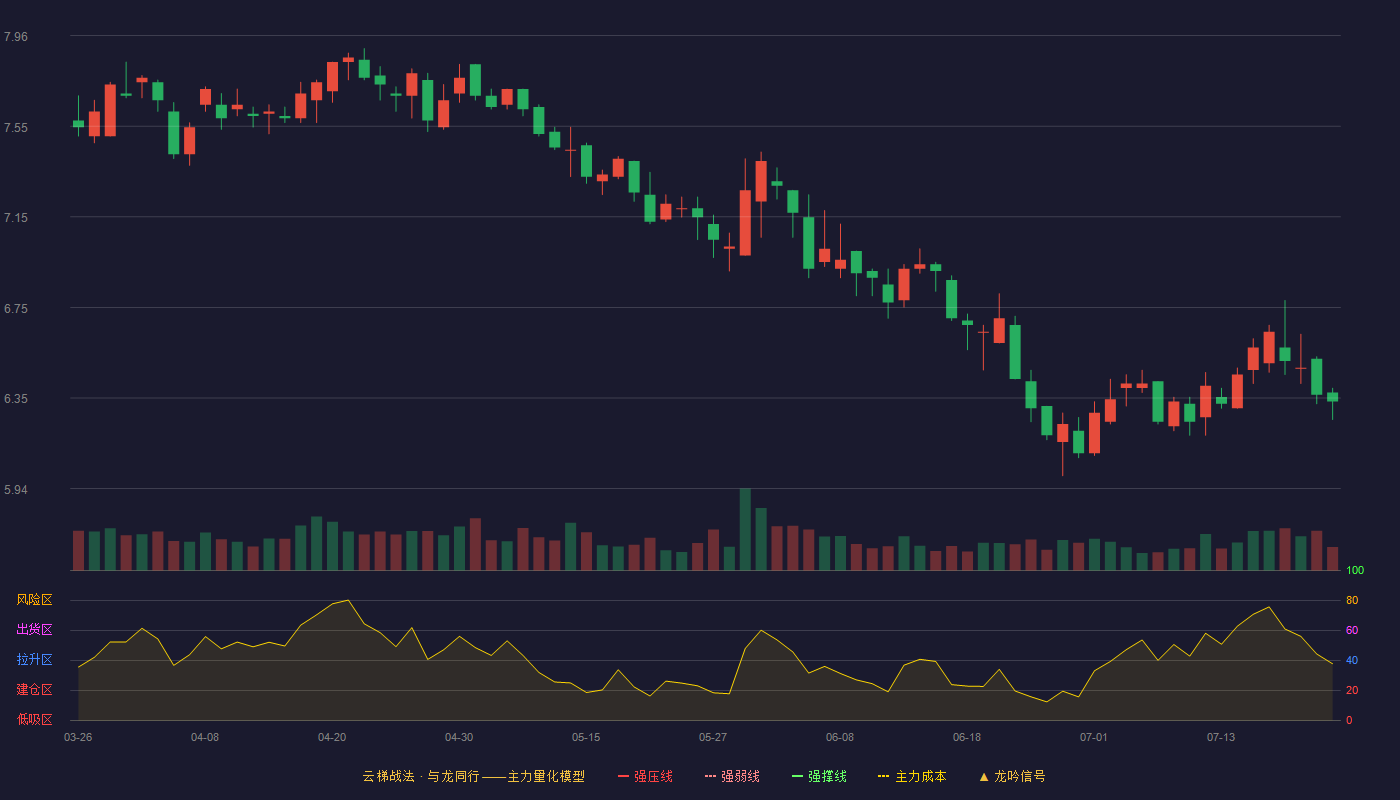The width and height of the screenshot is (1400, 800).
Task: Click the 20 indicator scale value
Action: tap(1352, 691)
